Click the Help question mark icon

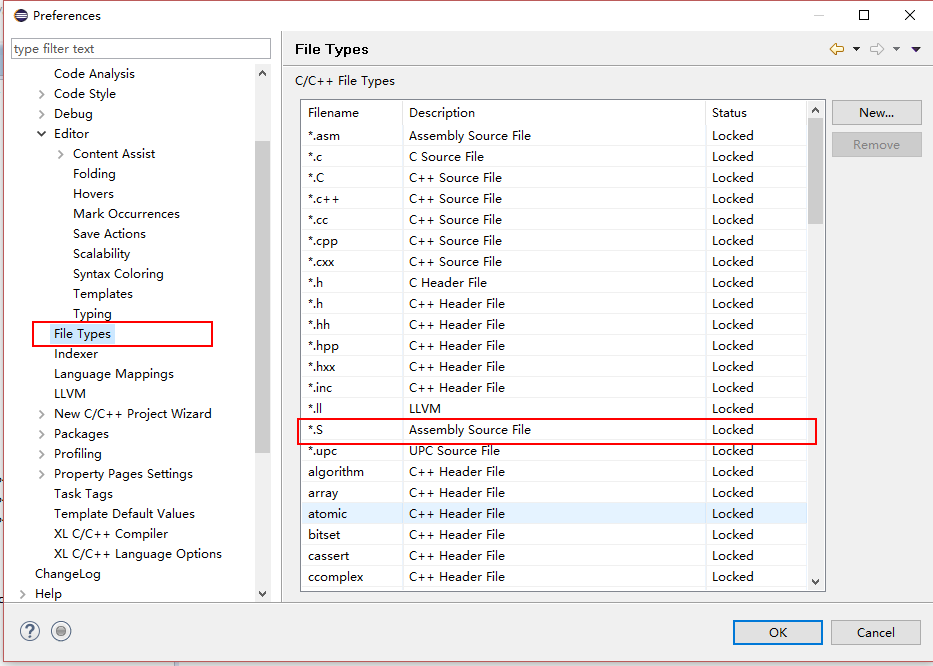coord(30,631)
